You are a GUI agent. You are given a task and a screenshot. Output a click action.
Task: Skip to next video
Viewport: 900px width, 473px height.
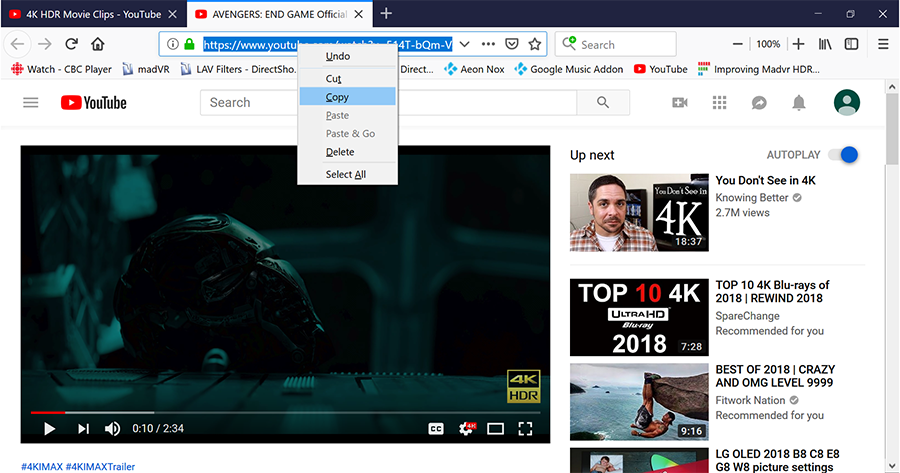coord(83,429)
